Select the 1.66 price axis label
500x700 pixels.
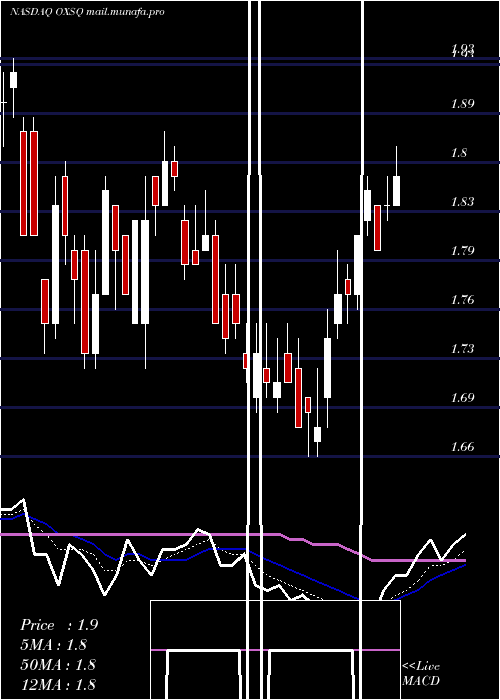[x=462, y=446]
